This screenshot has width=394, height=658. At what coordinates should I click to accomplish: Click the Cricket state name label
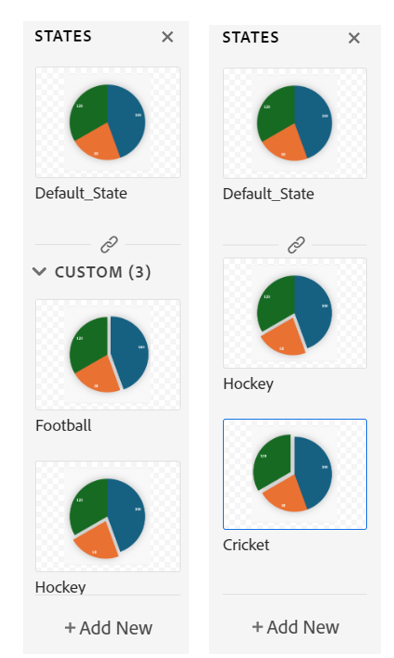point(246,545)
